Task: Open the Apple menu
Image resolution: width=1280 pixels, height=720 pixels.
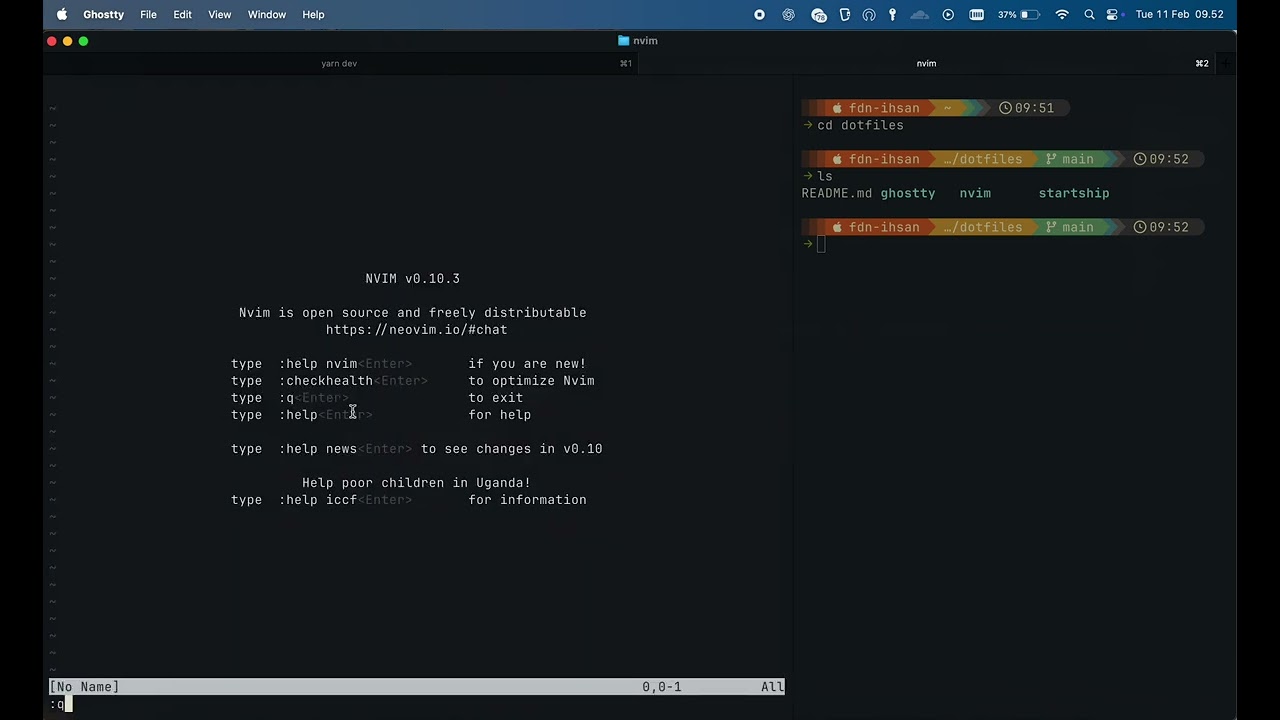Action: point(62,14)
